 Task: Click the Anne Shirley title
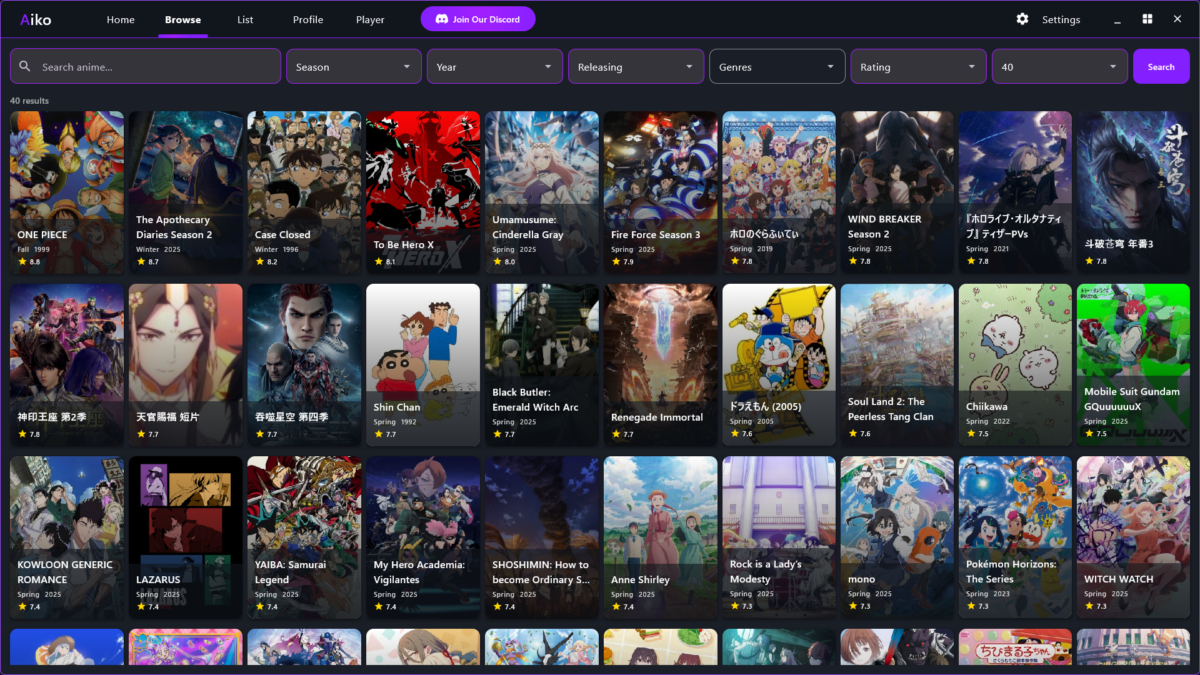pyautogui.click(x=640, y=580)
